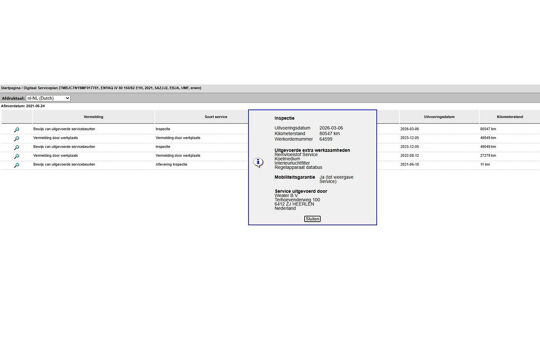Click magnifier icon for the 49049 km workshop notice
540x360 pixels.
[17, 138]
